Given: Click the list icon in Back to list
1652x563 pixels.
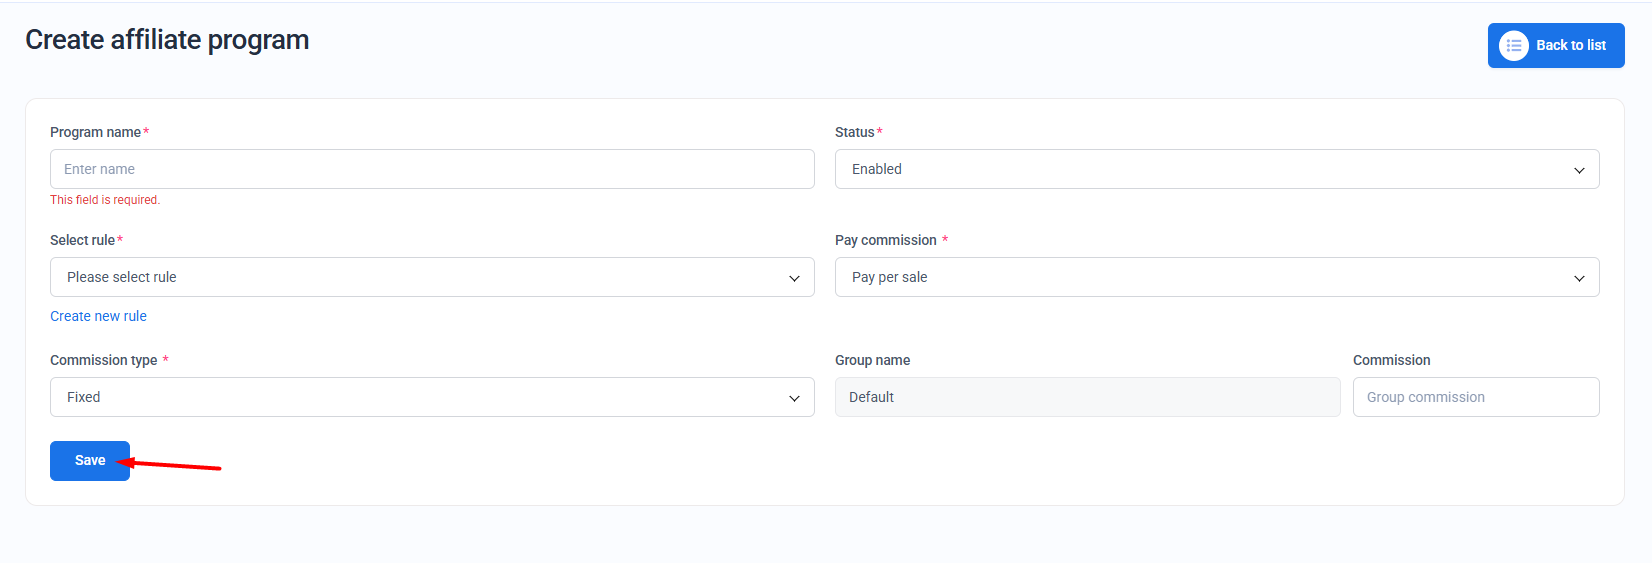Looking at the screenshot, I should 1513,46.
